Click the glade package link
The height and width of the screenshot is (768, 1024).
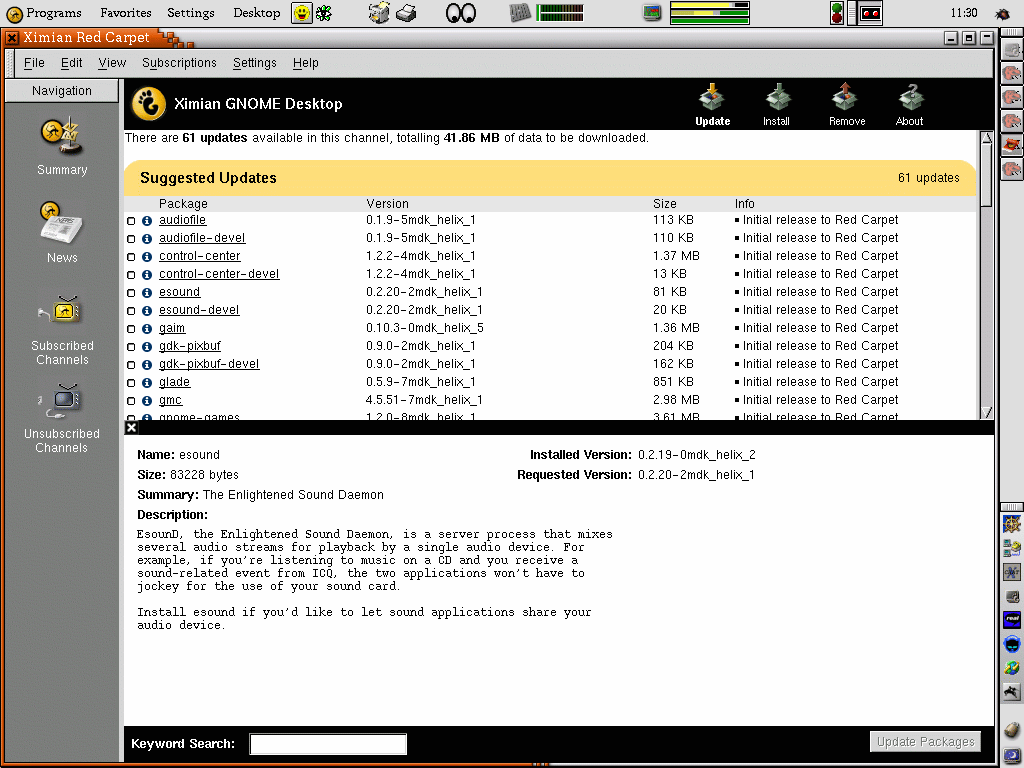pos(174,382)
